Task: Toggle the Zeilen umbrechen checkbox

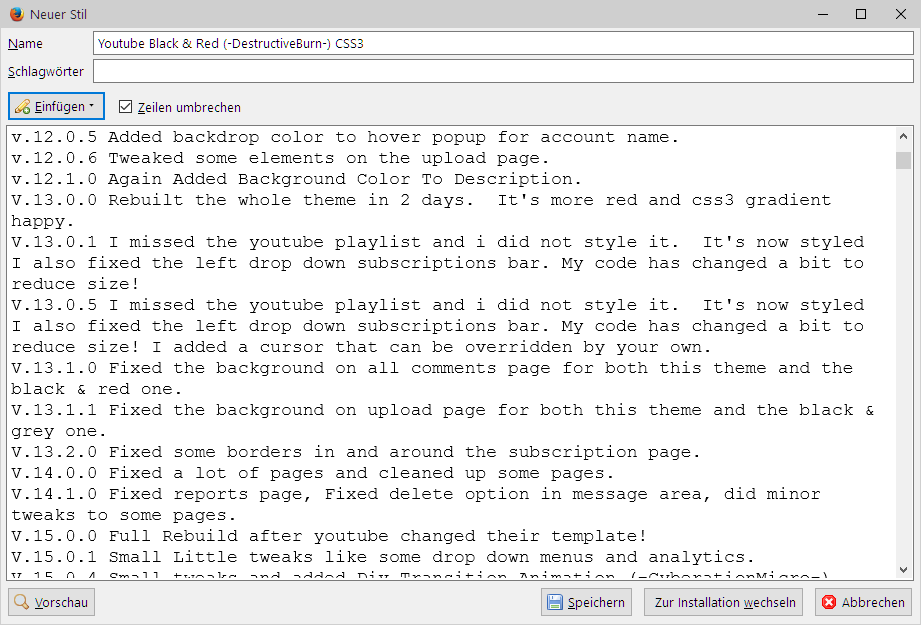Action: coord(126,107)
